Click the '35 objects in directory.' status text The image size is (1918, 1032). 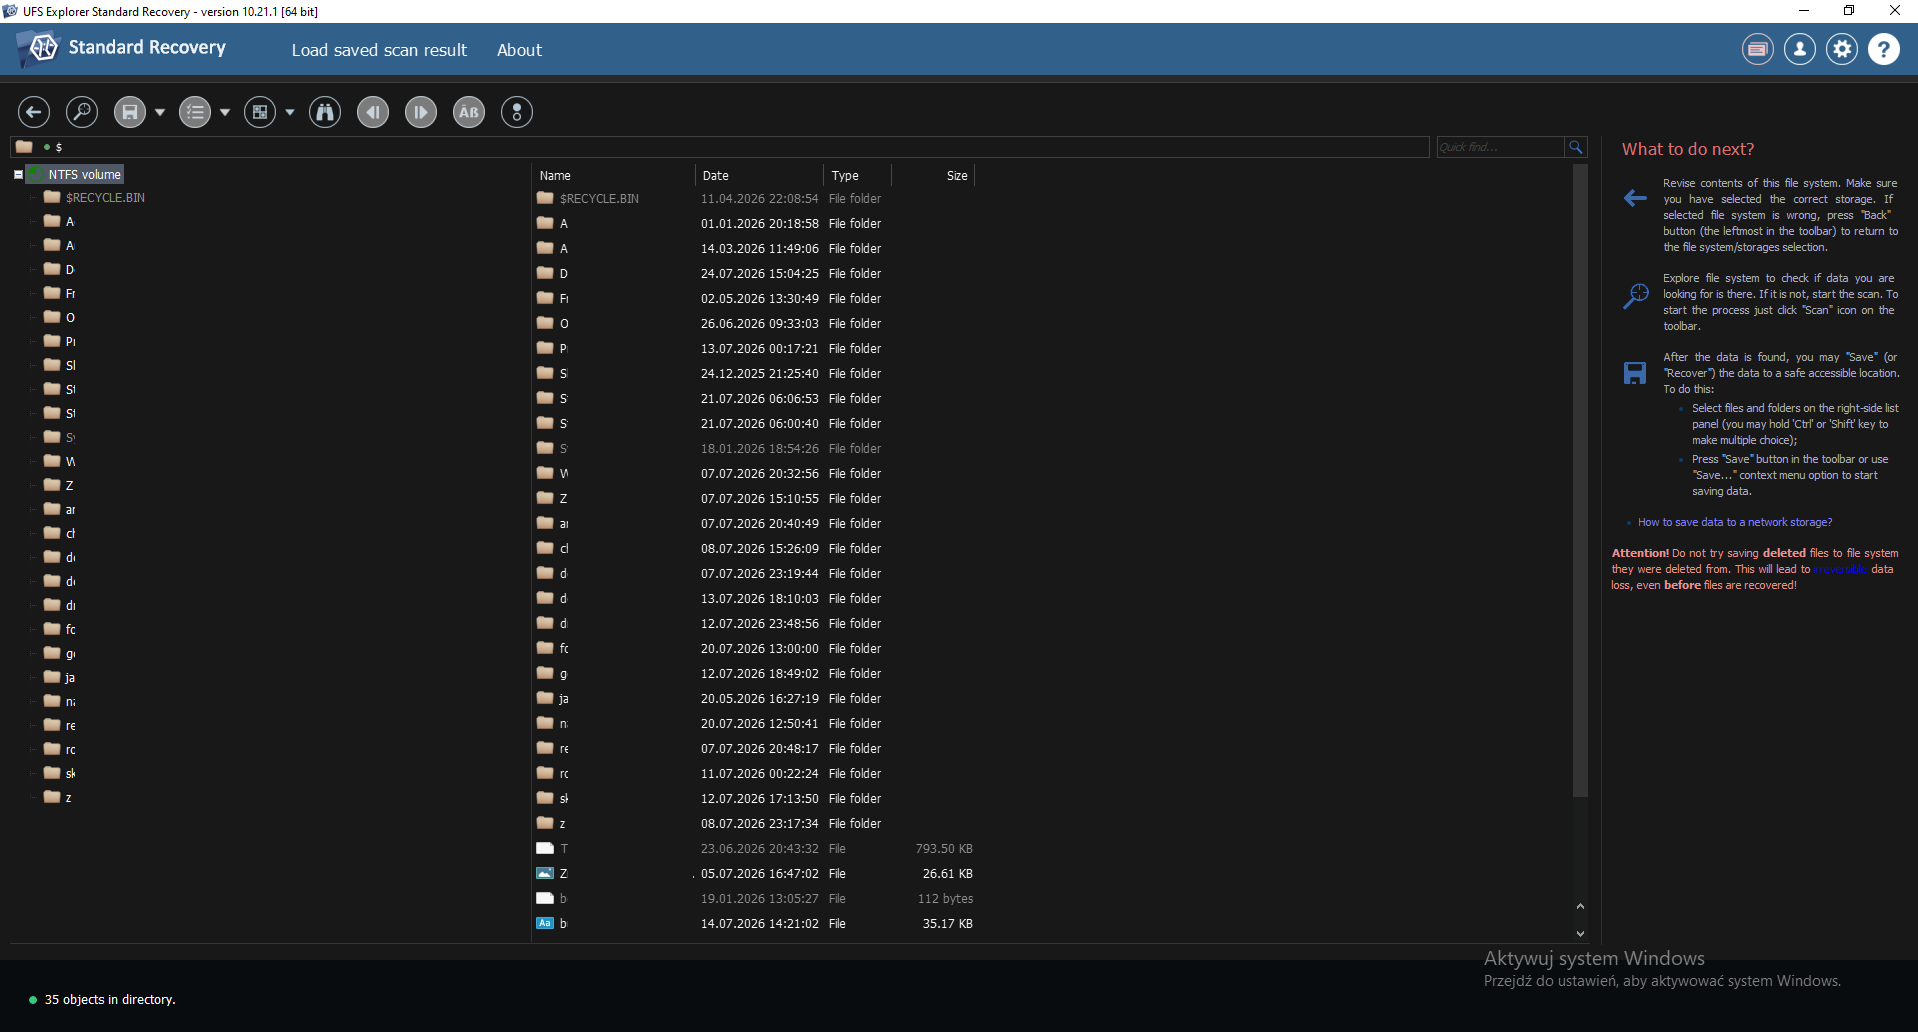pos(110,1000)
